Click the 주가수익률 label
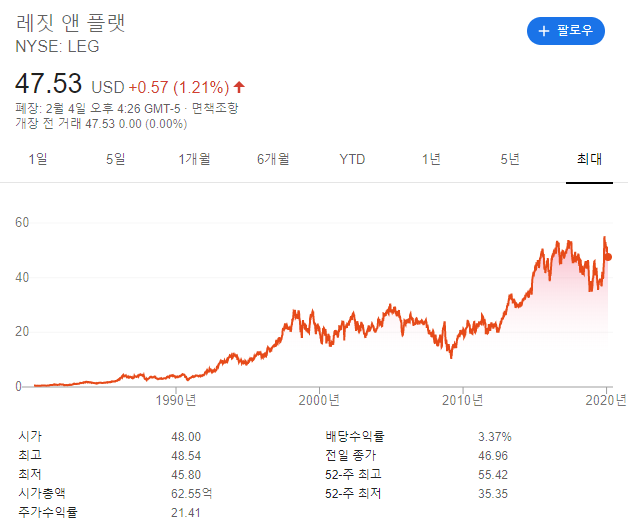The image size is (628, 530). [48, 512]
